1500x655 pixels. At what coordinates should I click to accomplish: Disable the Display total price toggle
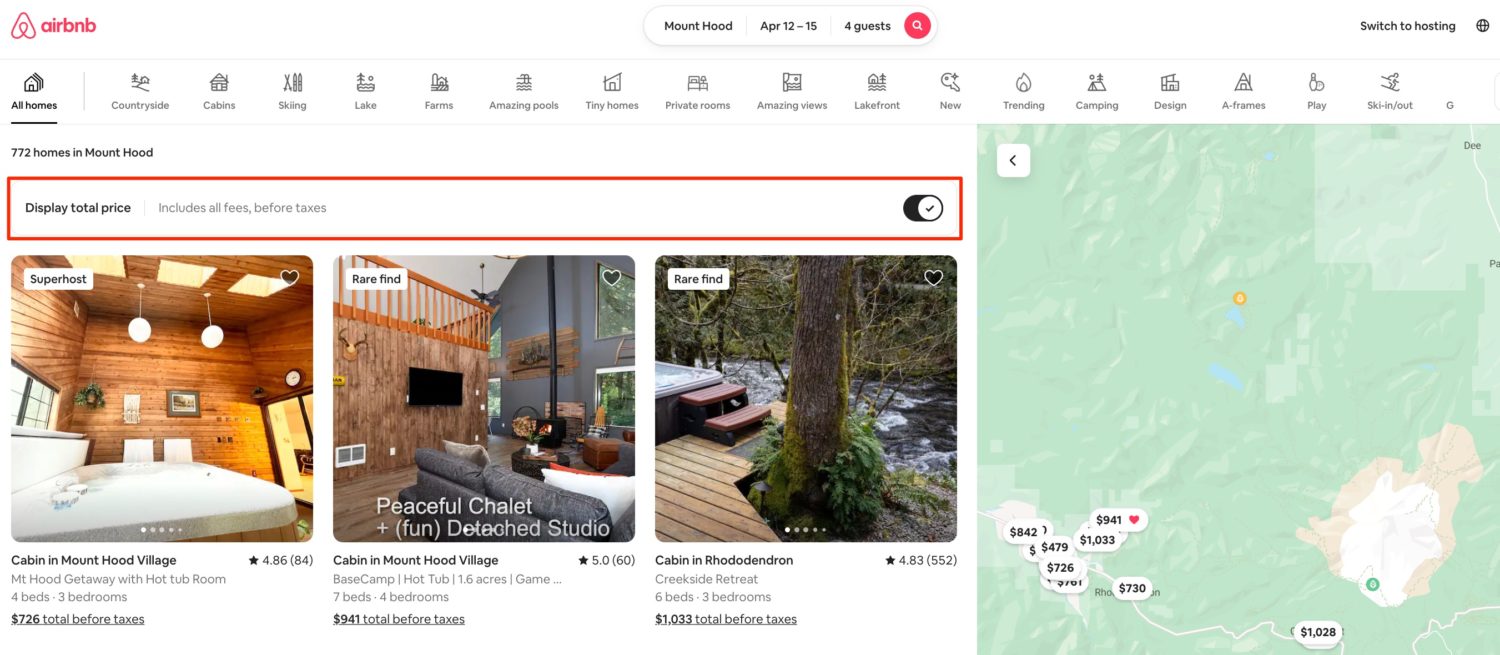click(x=922, y=207)
